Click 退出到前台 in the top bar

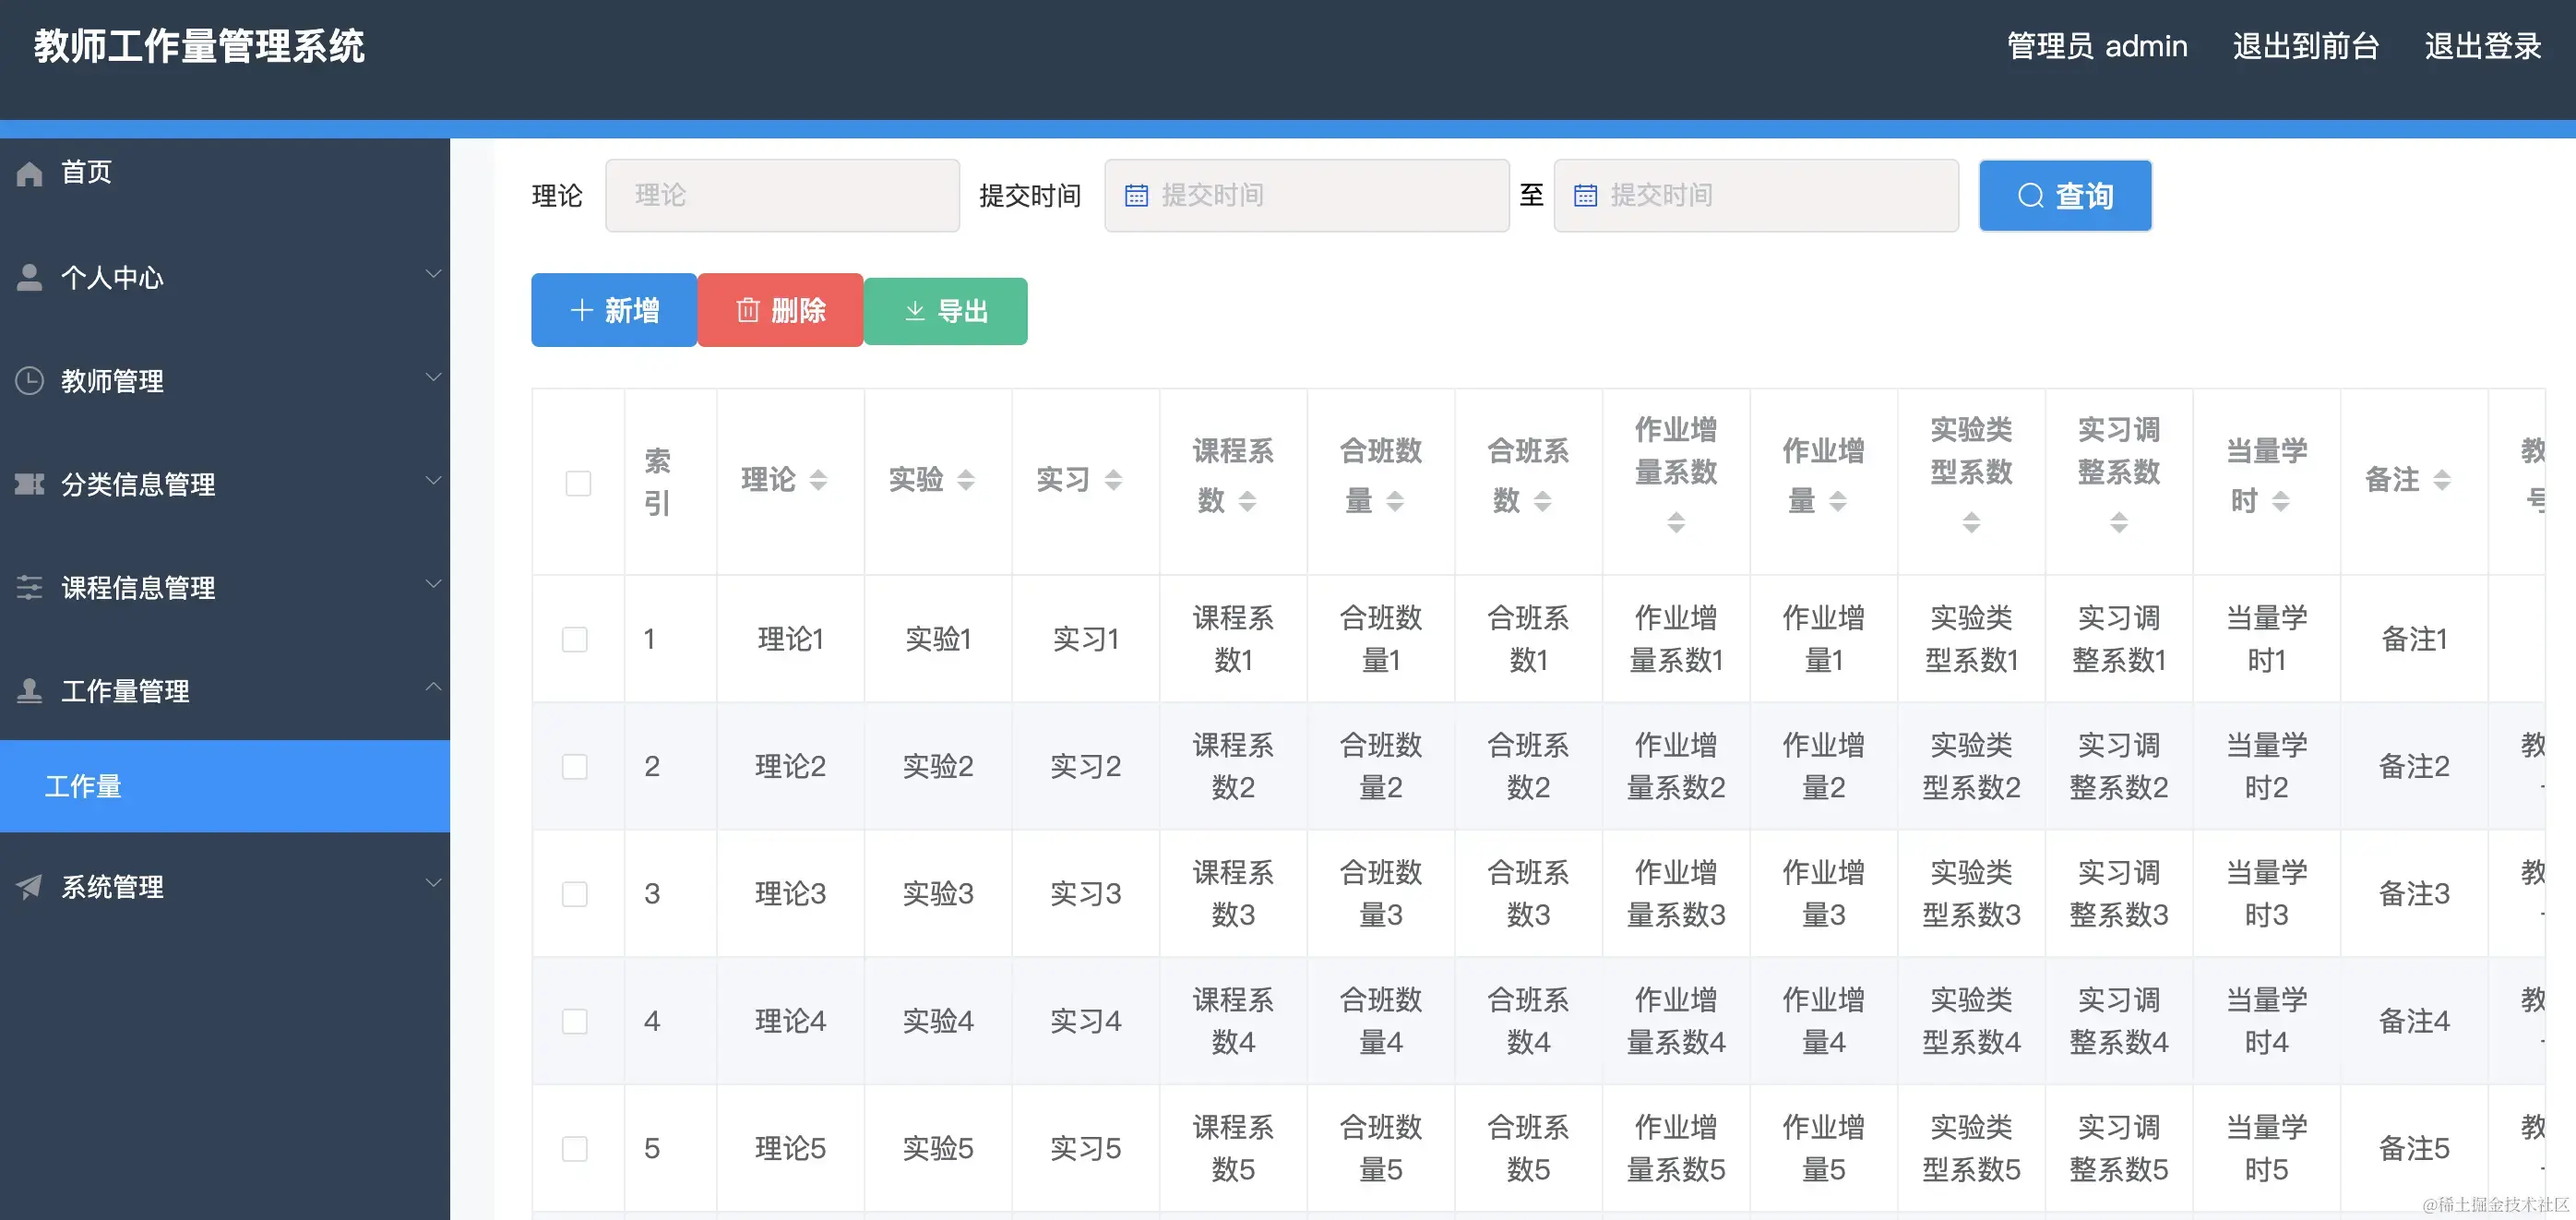[x=2306, y=45]
